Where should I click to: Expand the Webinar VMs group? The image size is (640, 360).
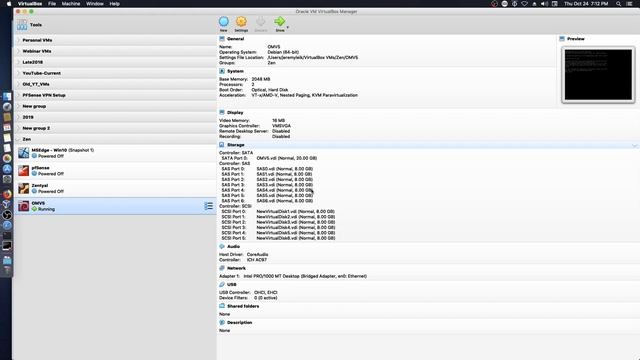[18, 51]
